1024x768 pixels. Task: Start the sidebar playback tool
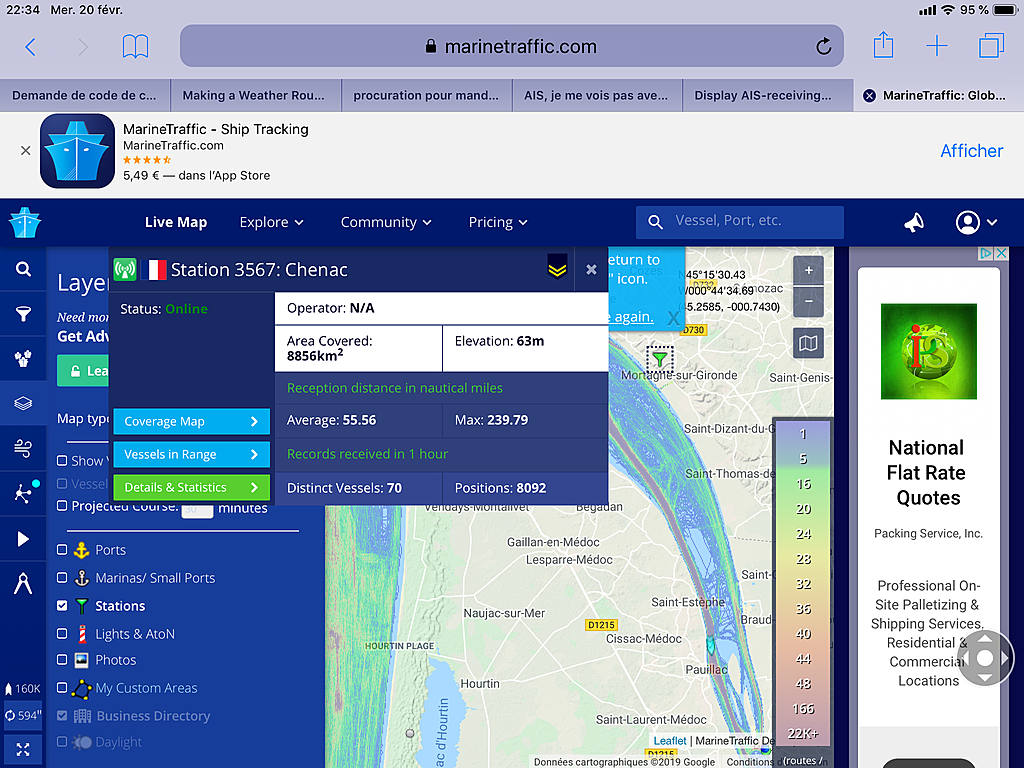(23, 539)
